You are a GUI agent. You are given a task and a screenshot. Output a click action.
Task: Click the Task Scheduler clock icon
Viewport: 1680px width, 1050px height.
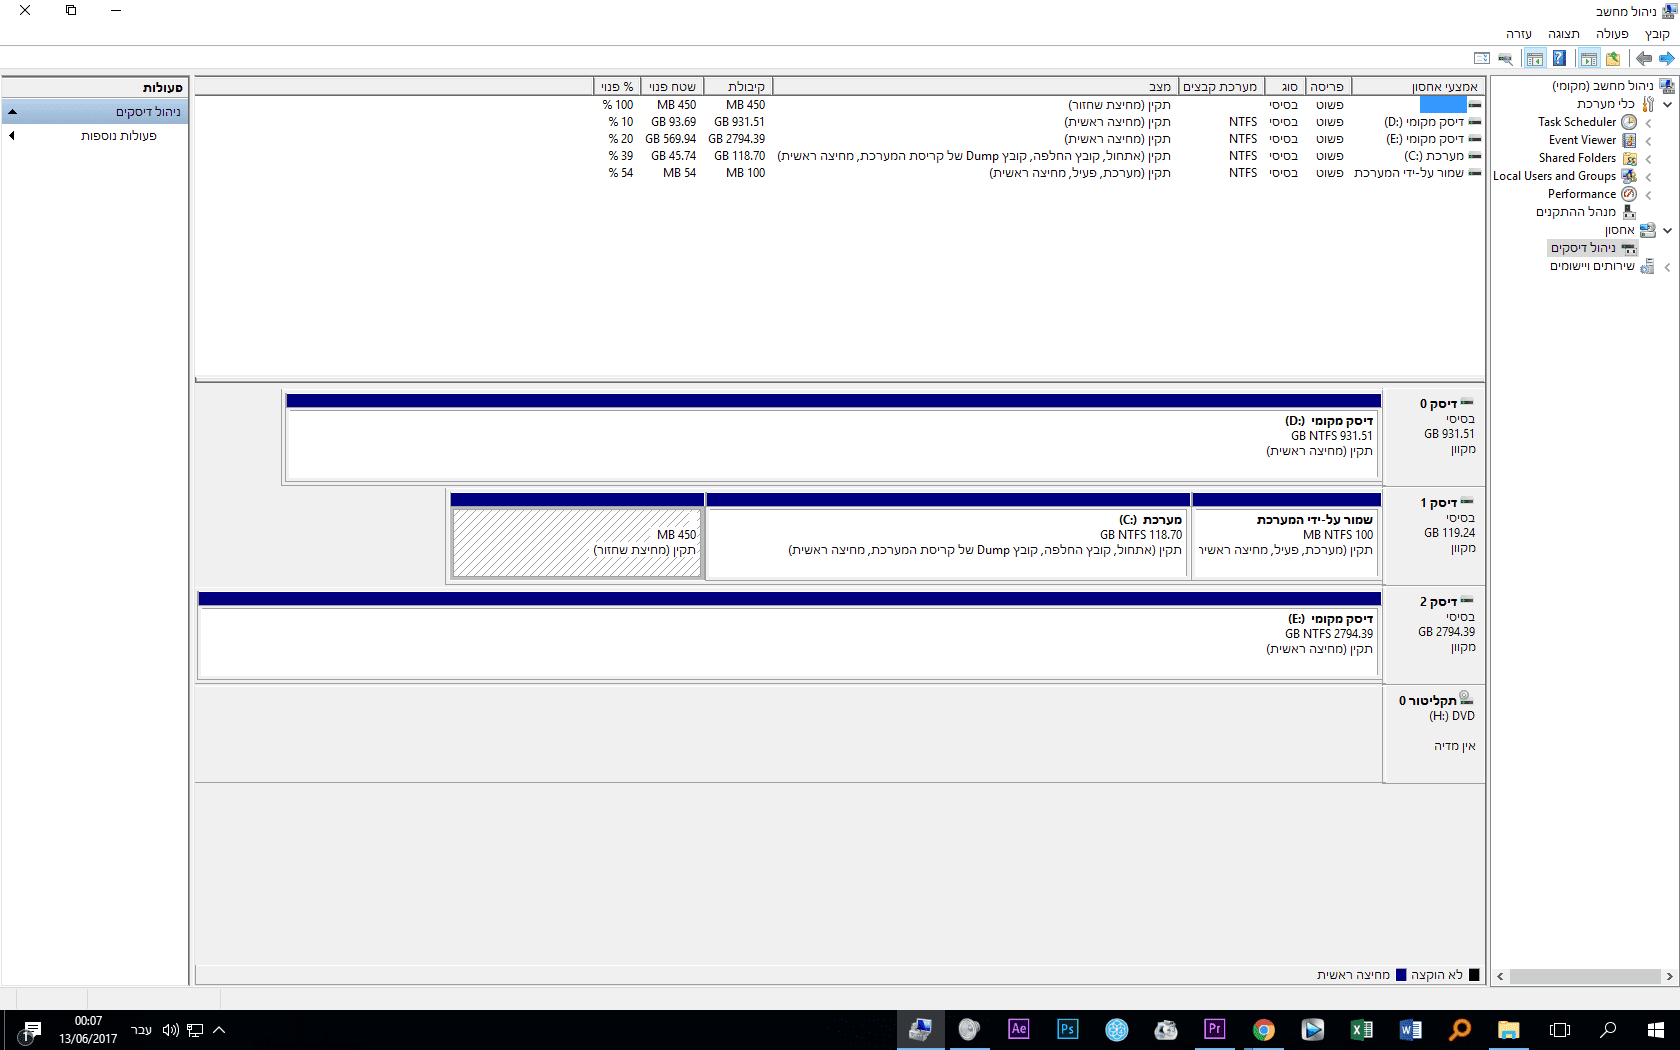click(1629, 122)
